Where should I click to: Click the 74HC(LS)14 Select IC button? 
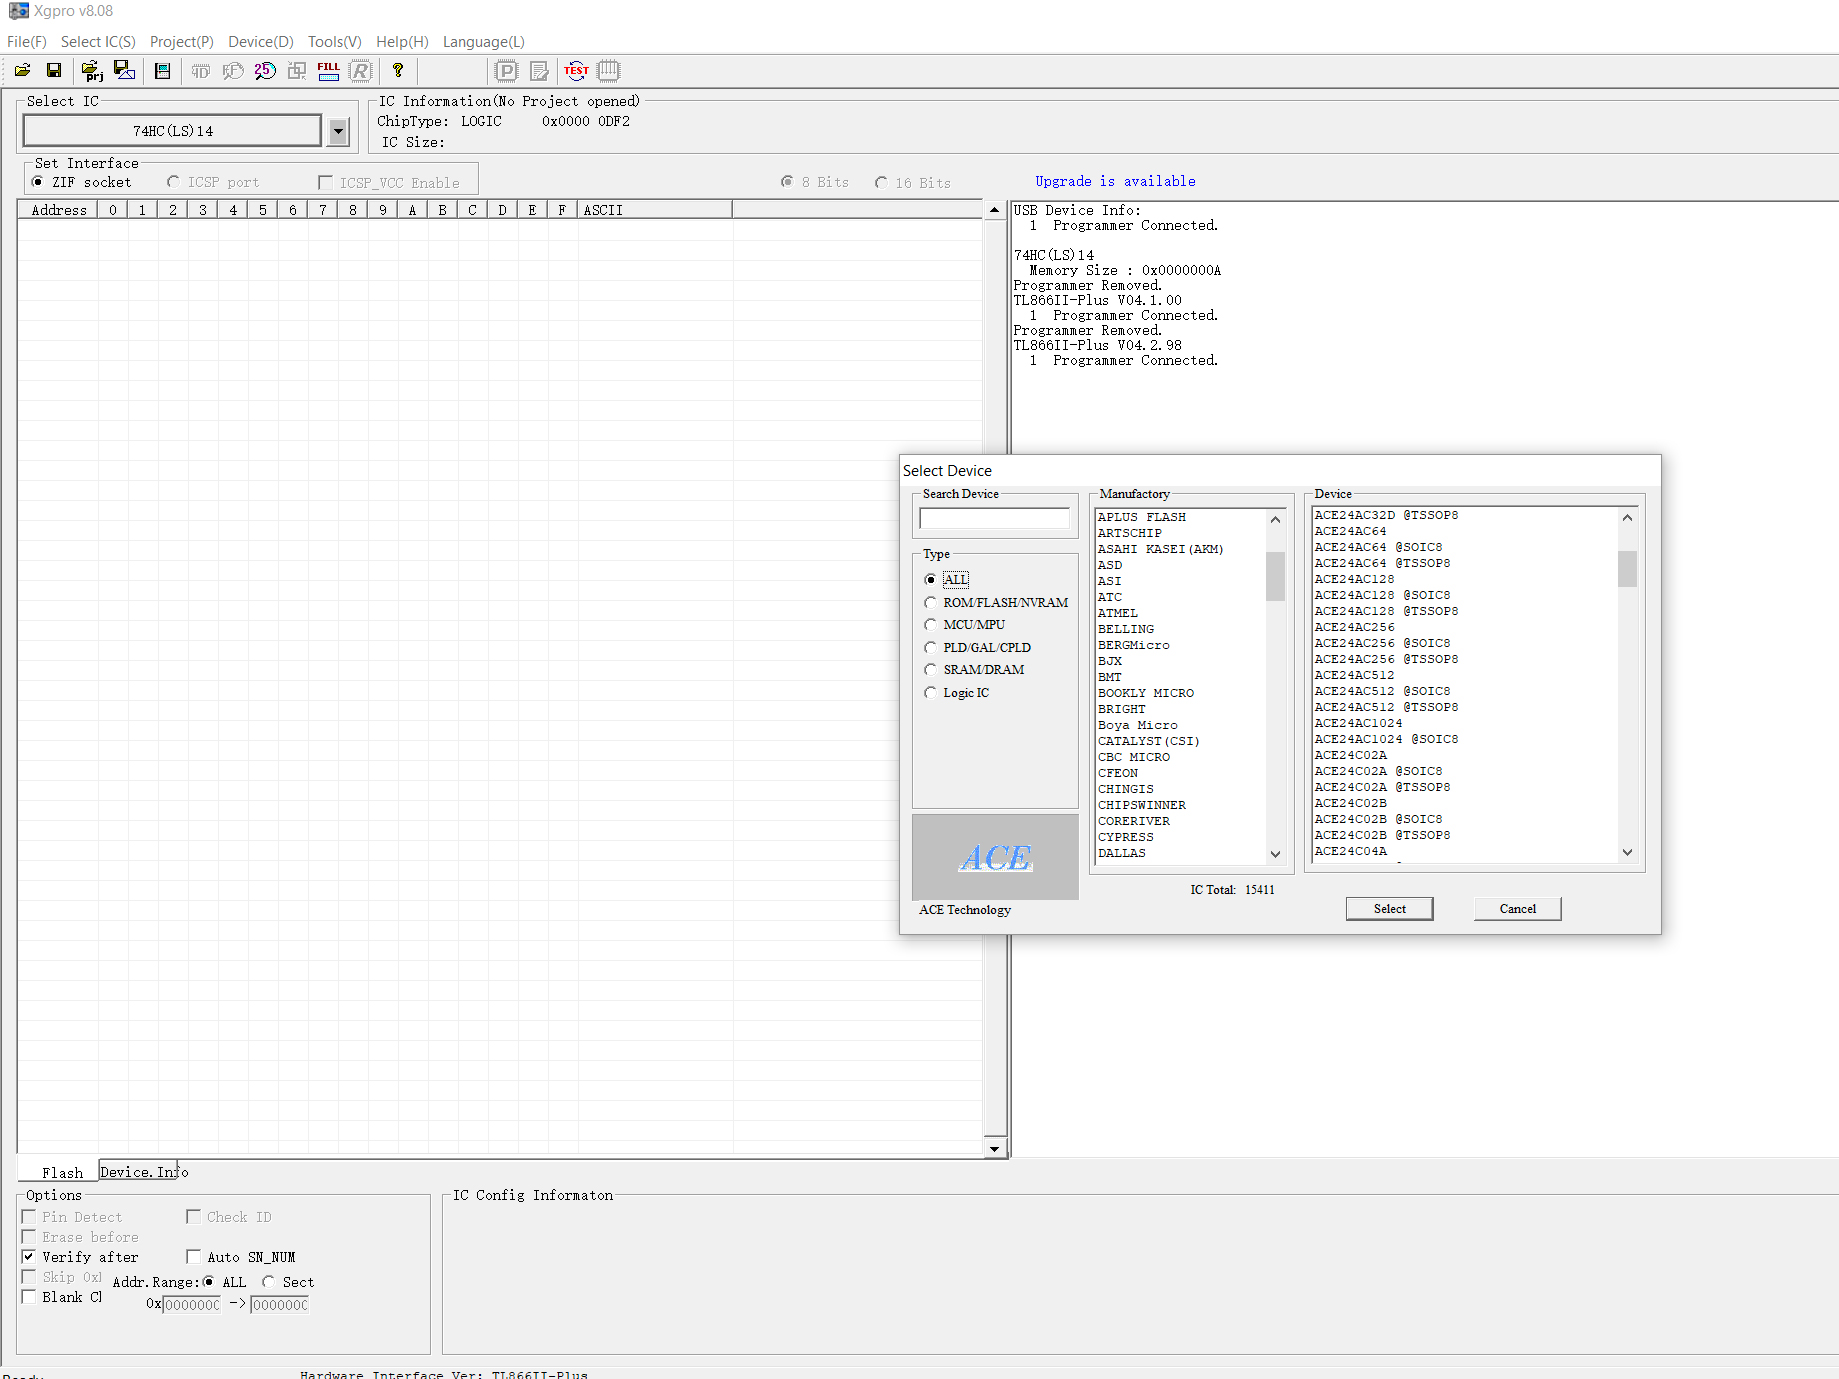pyautogui.click(x=172, y=131)
